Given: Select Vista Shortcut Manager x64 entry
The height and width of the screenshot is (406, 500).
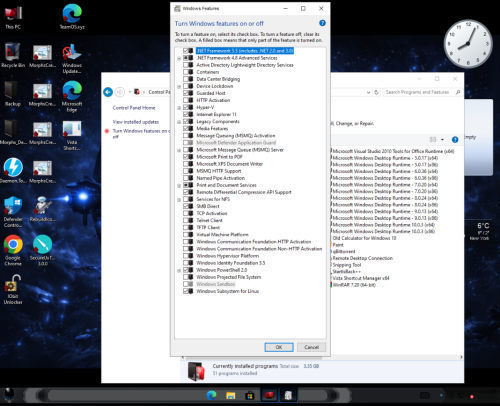Looking at the screenshot, I should tap(361, 278).
